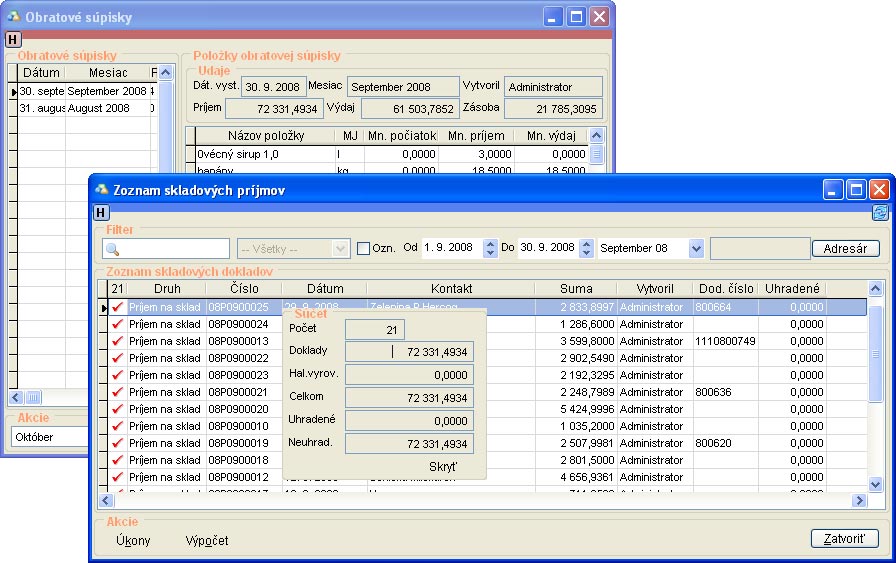Click the app icon in Zoznam skladových príjmov title bar
The image size is (896, 563).
click(101, 189)
